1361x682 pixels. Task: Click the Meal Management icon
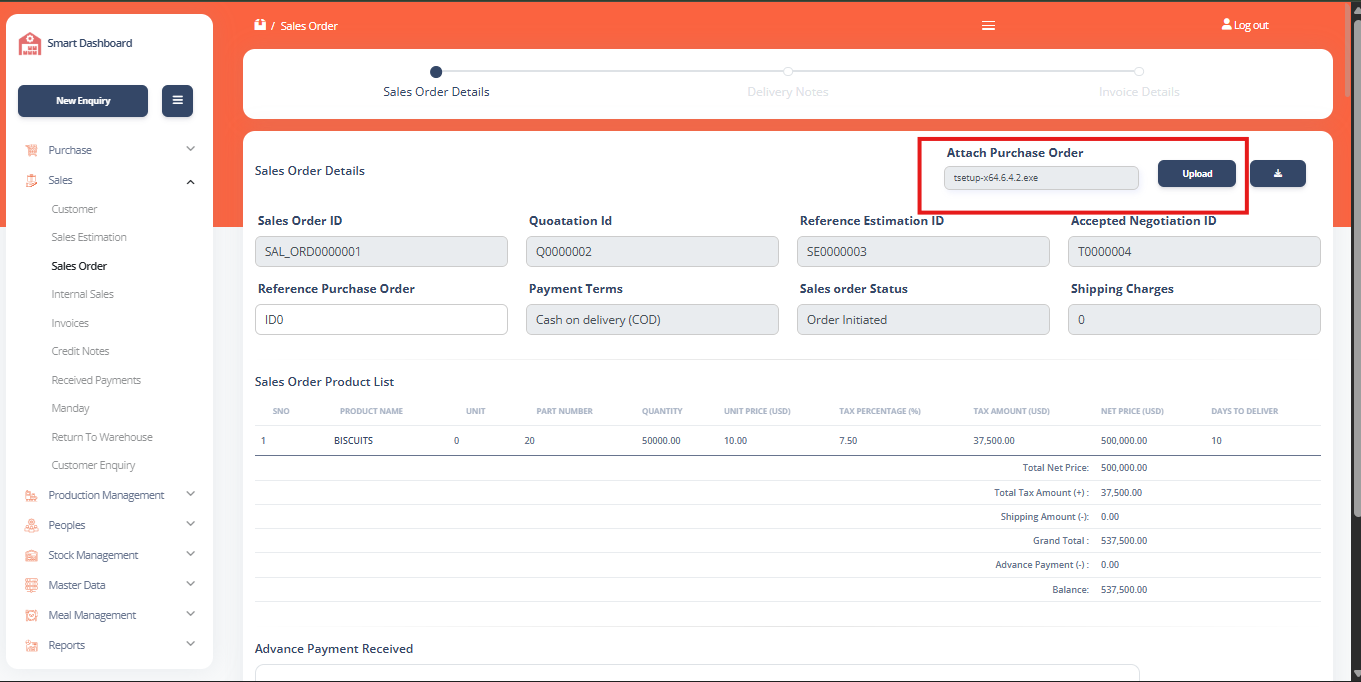31,615
